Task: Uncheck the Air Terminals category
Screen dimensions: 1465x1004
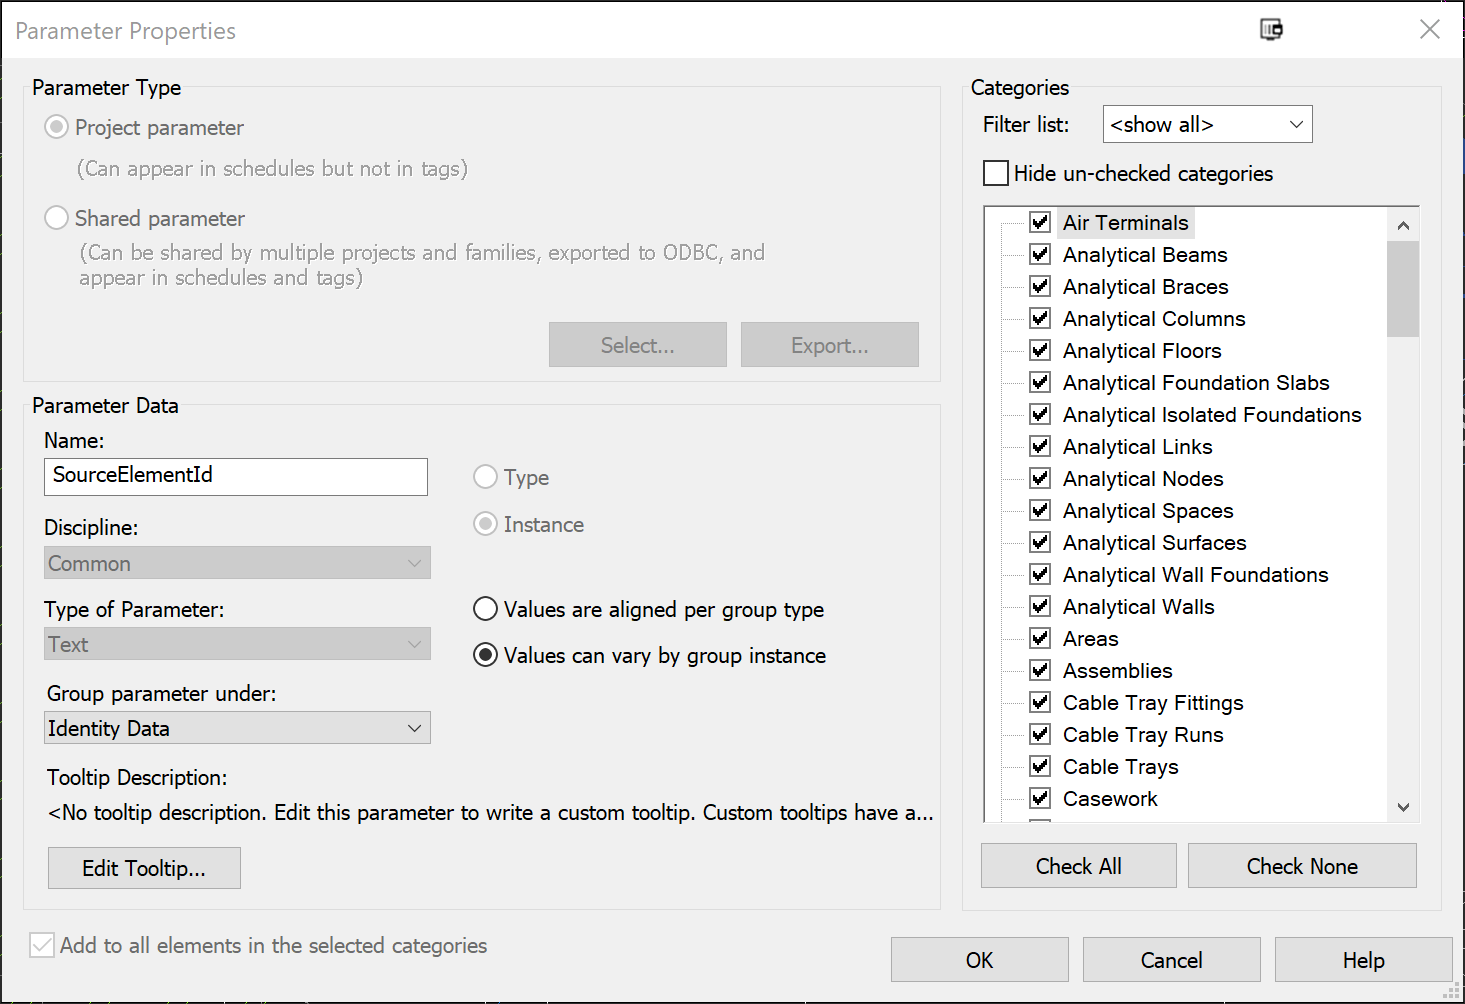Action: 1040,222
